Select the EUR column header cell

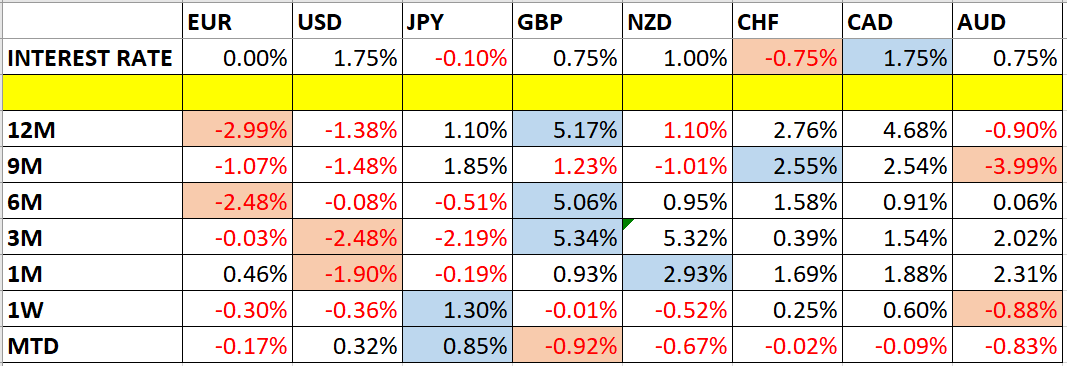pos(237,23)
